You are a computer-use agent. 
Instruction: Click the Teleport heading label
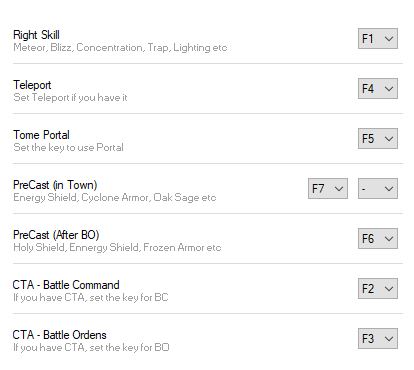(x=32, y=85)
